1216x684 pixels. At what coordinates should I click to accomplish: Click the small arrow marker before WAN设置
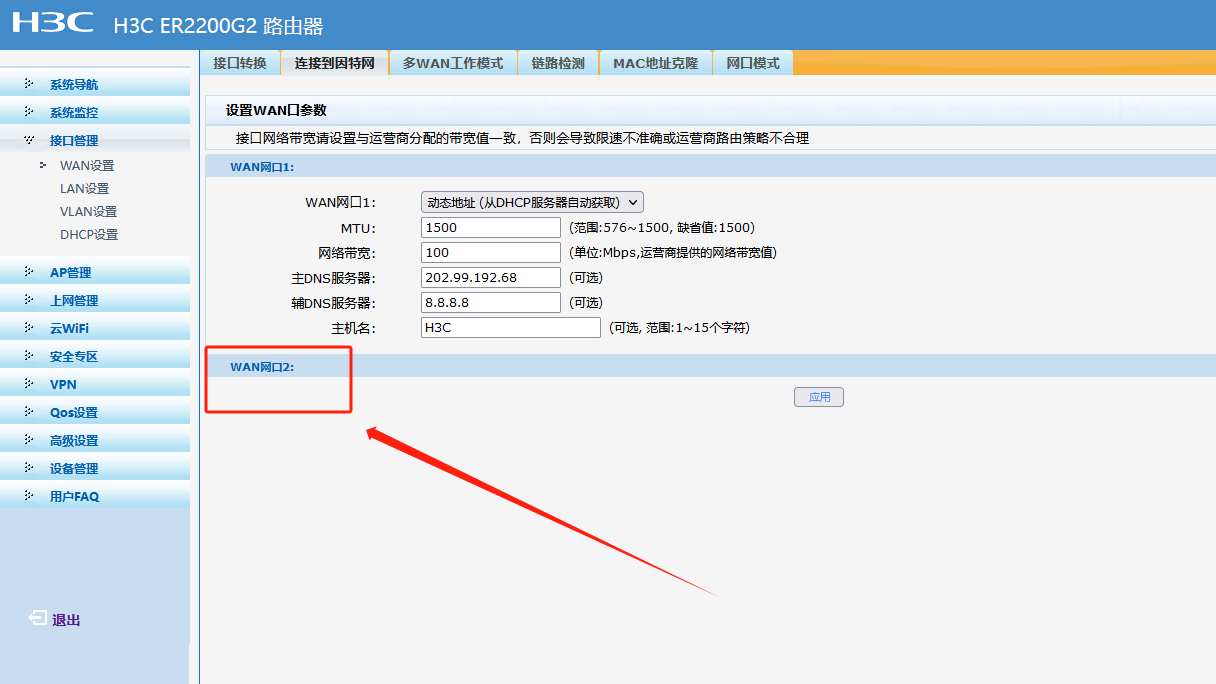(43, 165)
